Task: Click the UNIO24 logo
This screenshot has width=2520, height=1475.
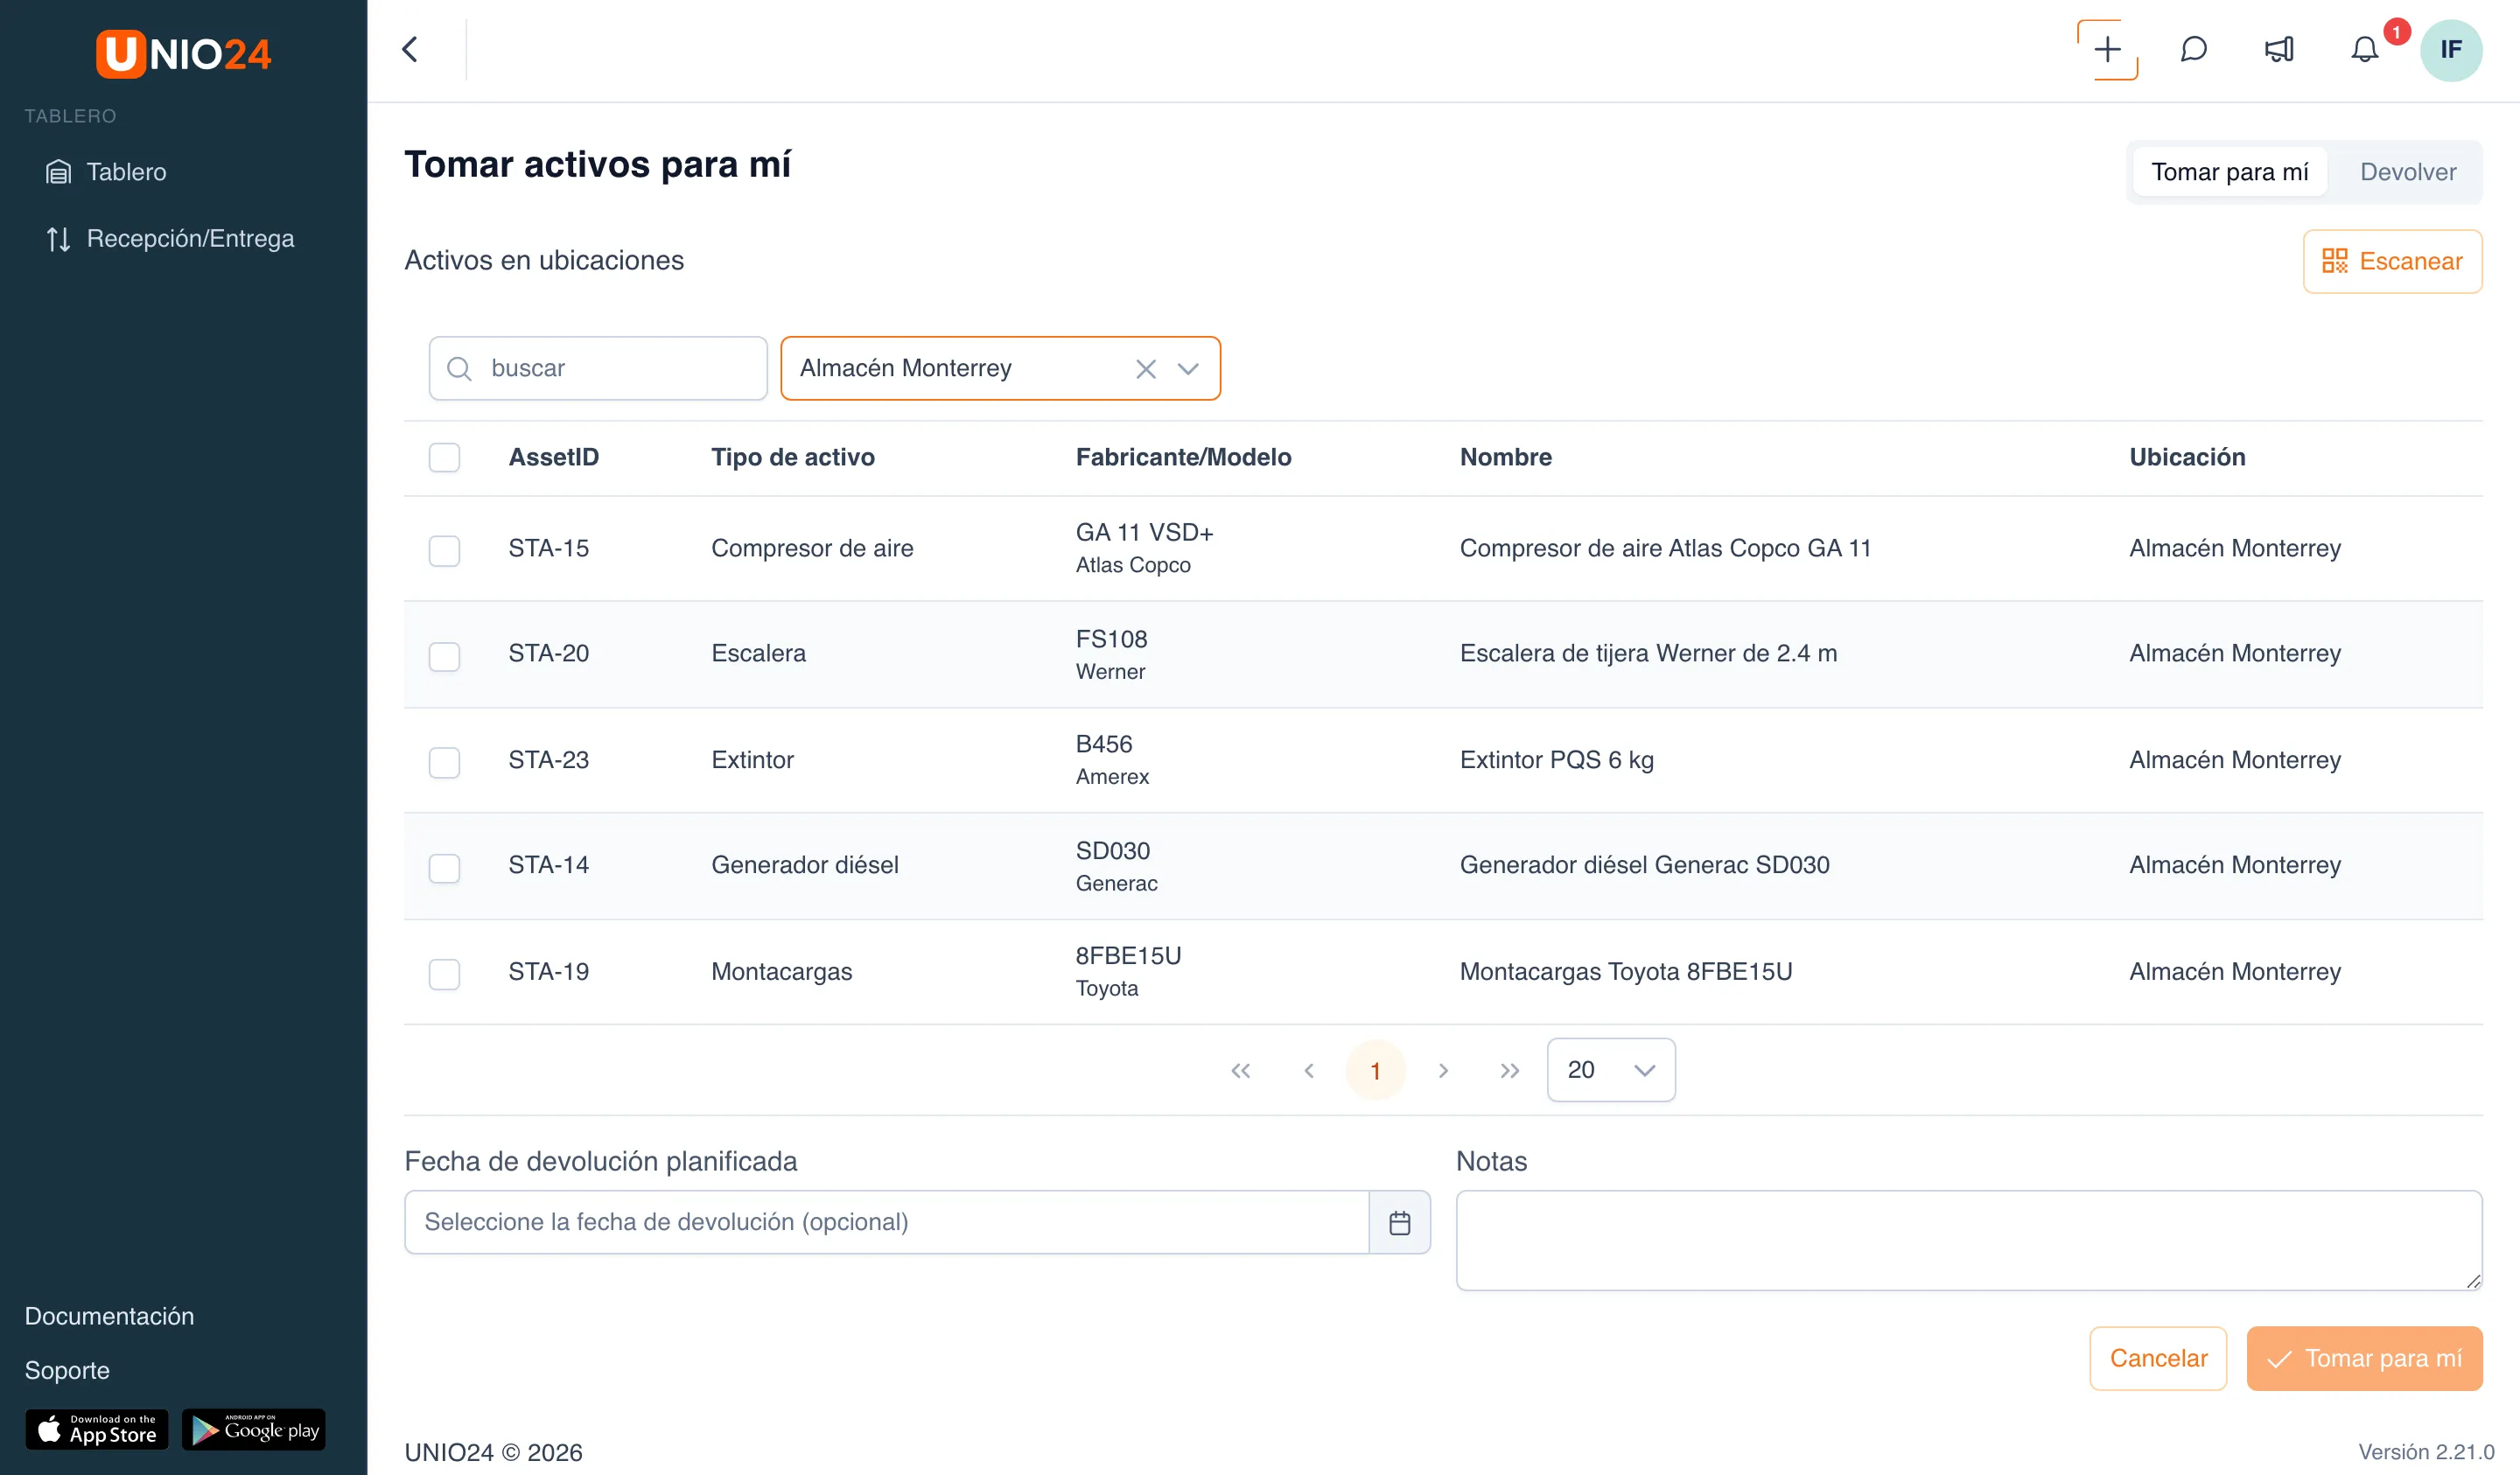Action: 183,53
